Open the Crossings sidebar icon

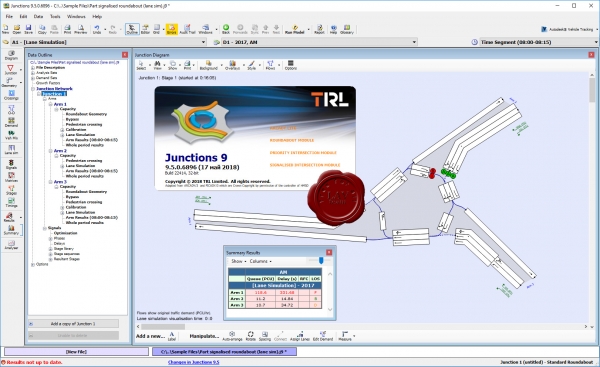pyautogui.click(x=11, y=95)
